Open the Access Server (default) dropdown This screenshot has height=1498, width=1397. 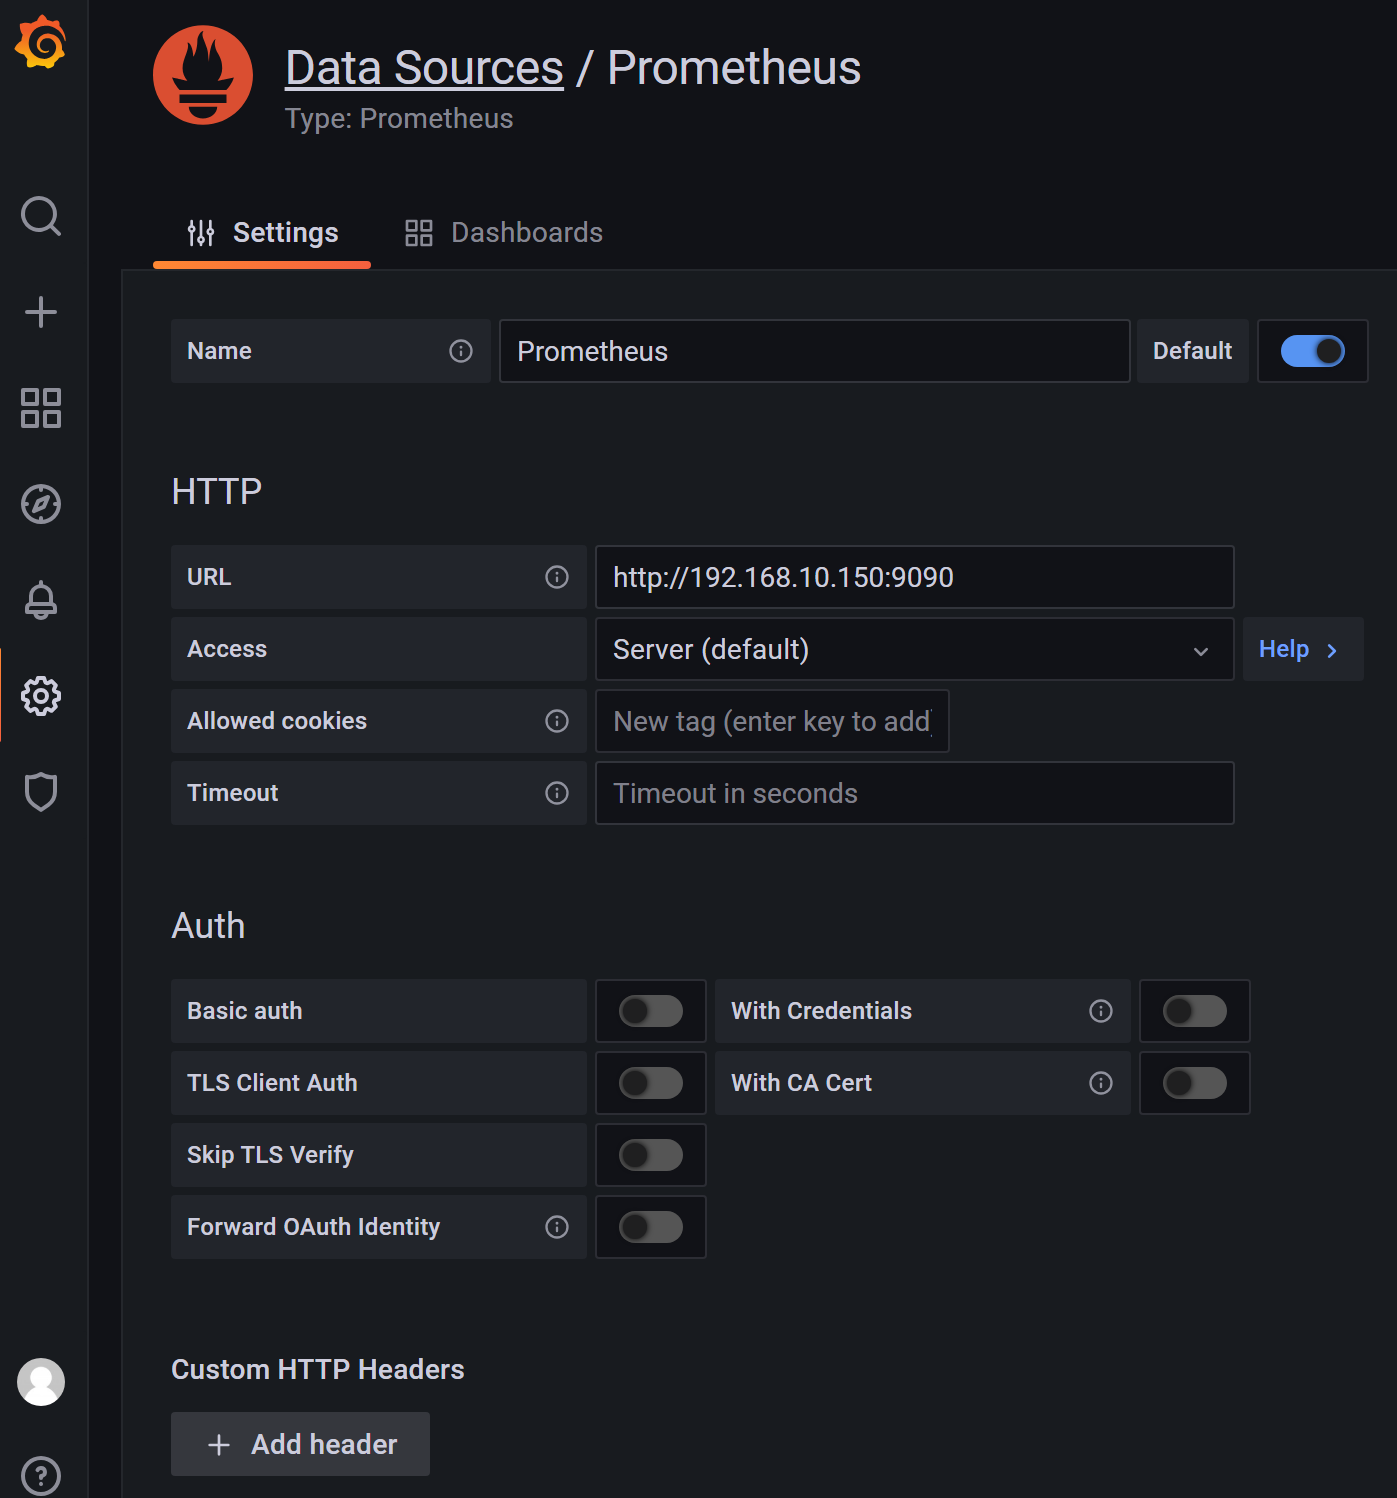click(914, 649)
